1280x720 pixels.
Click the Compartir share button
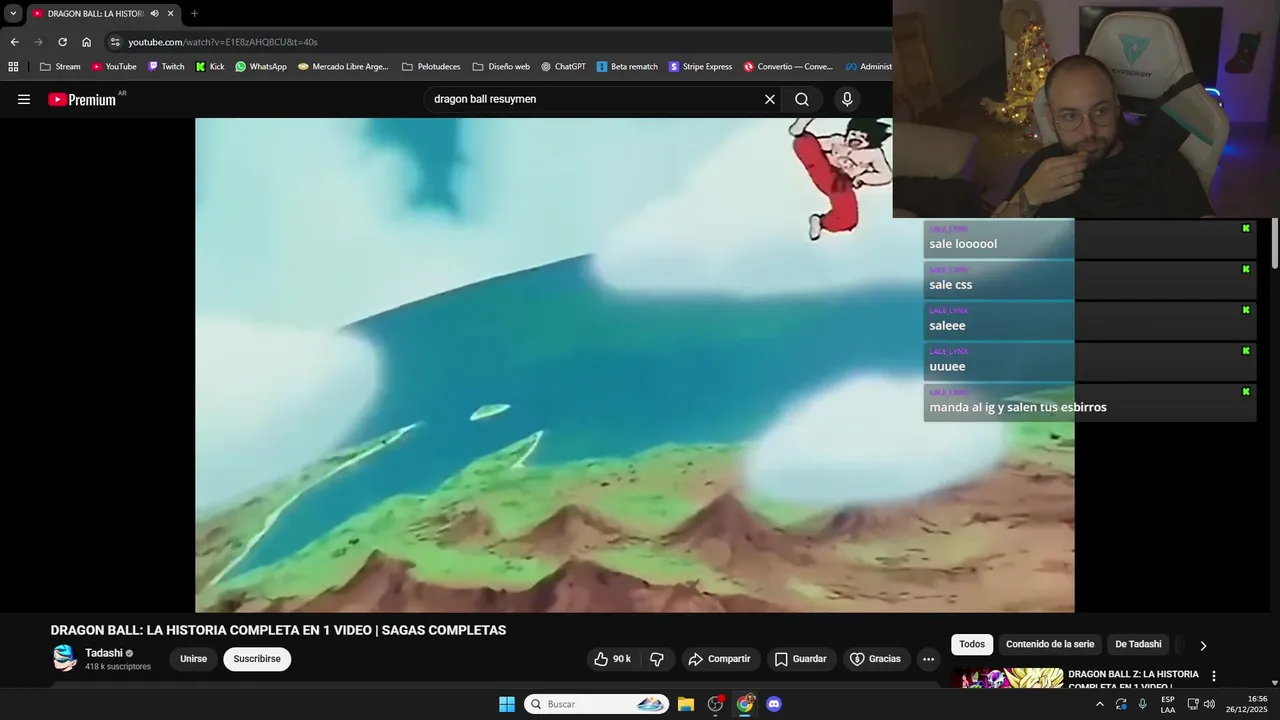pos(720,659)
